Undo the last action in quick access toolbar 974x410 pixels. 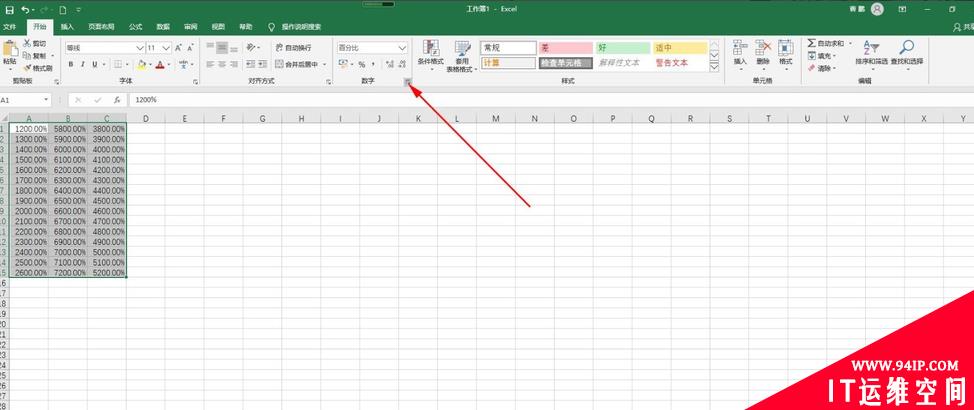(24, 10)
